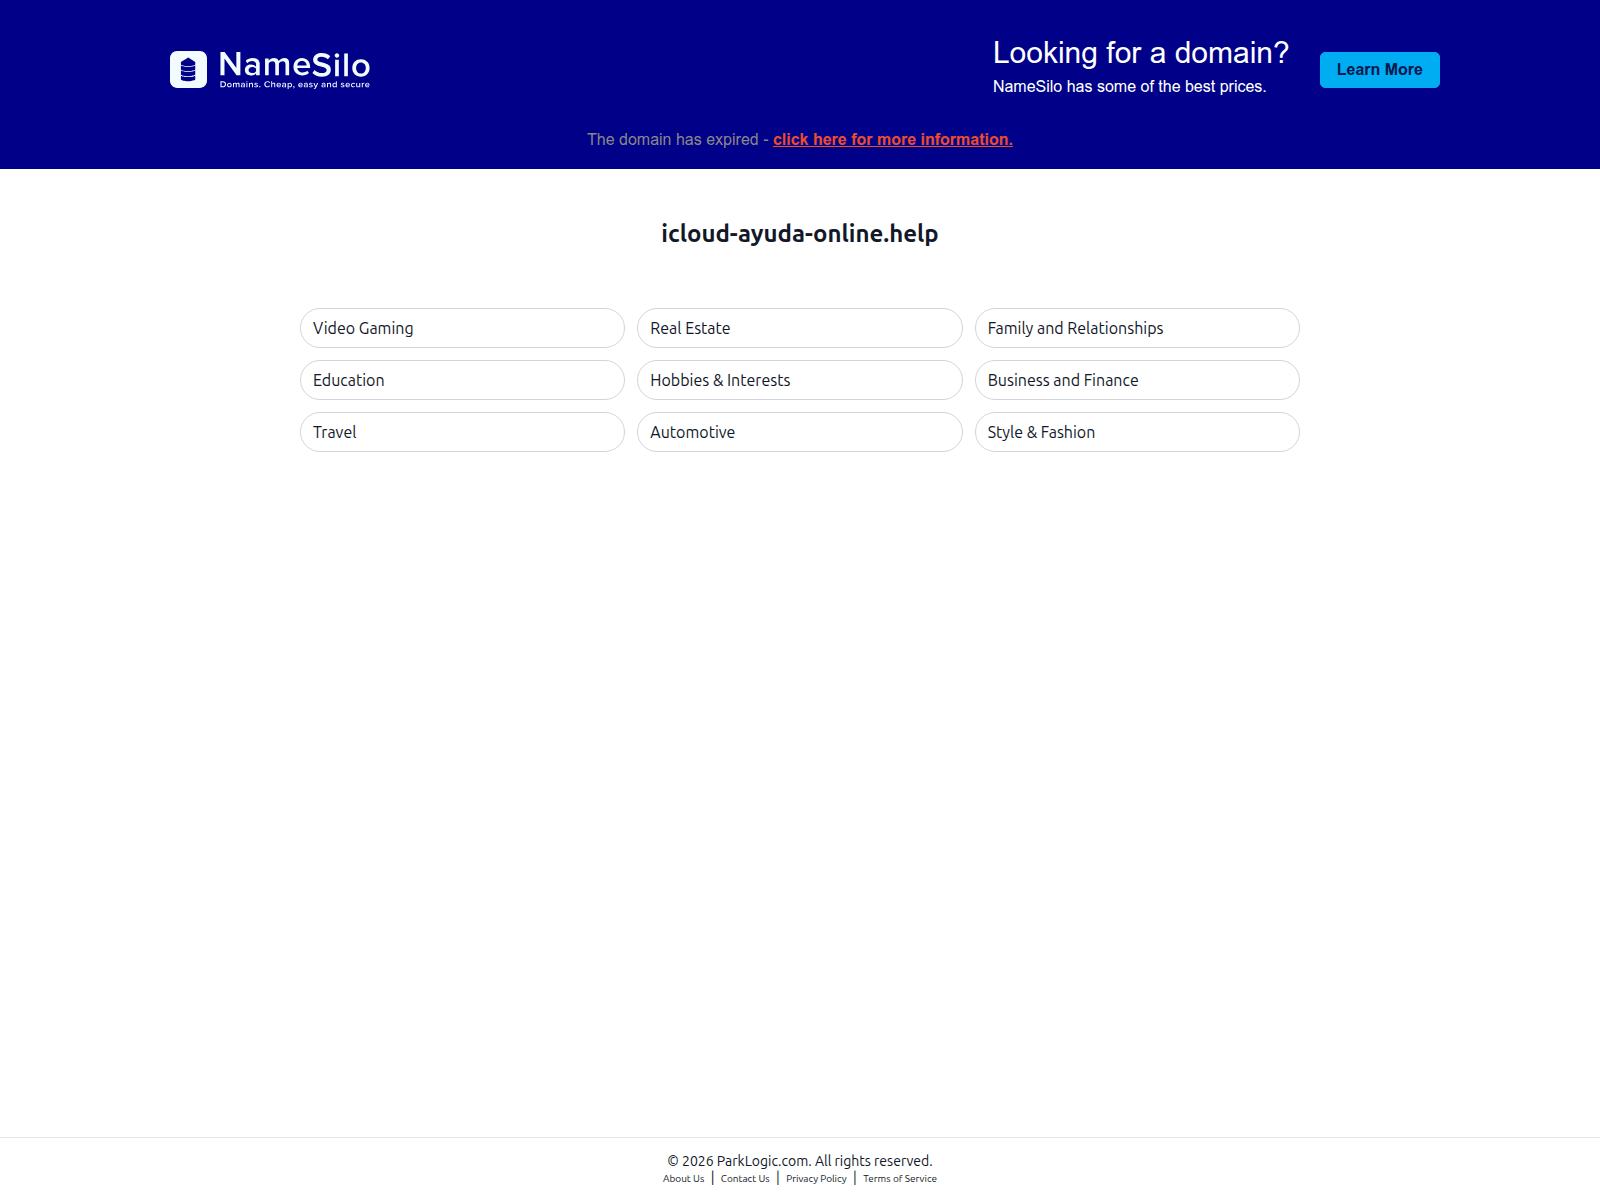View the Privacy Policy footer link
The image size is (1600, 1200).
[x=816, y=1179]
